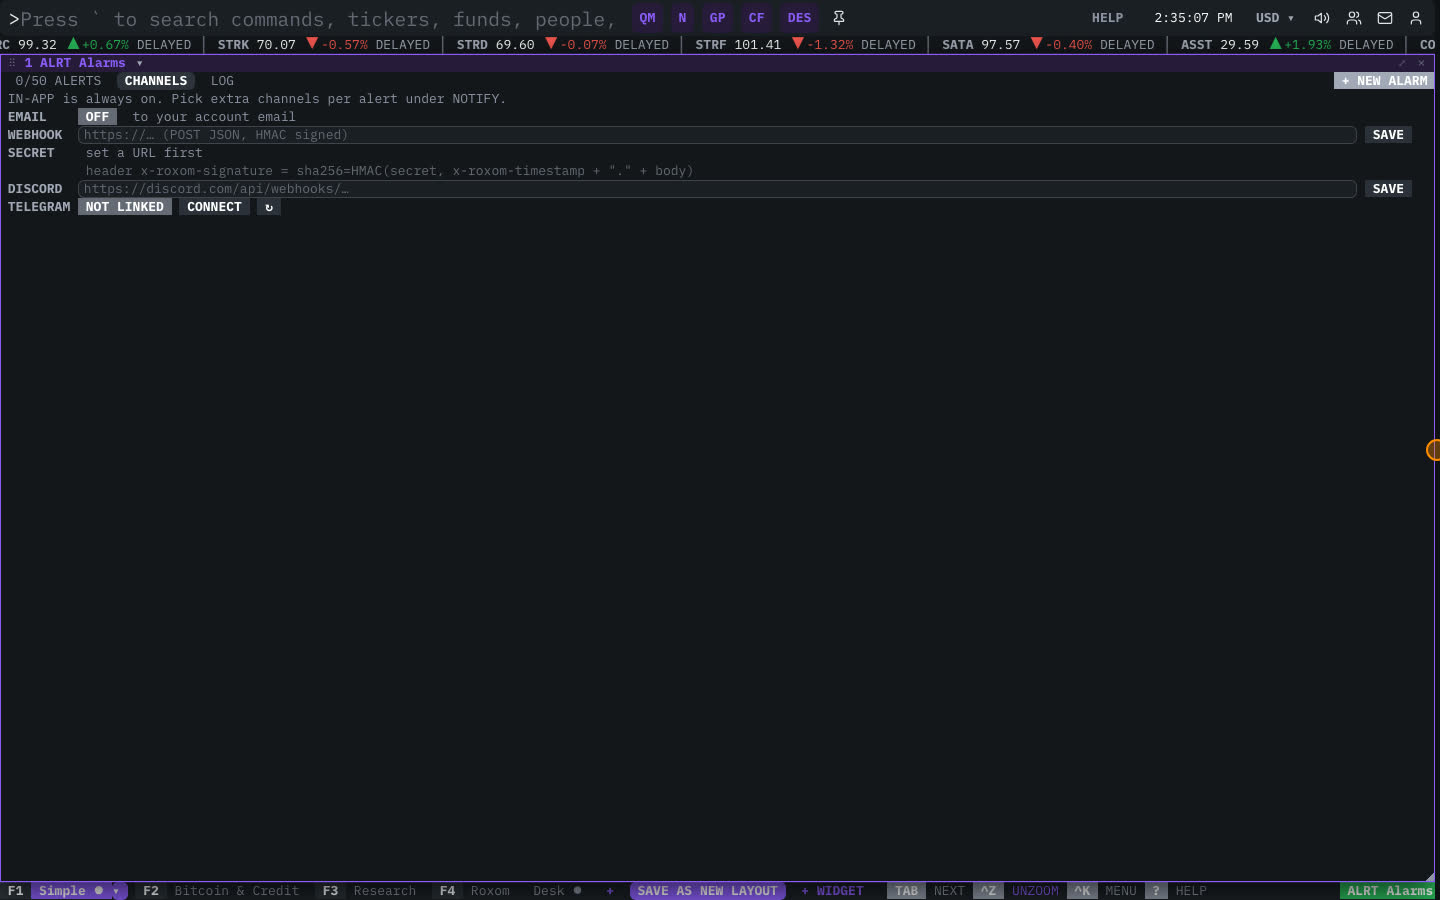Click the + NEW ALARM button

(1384, 81)
